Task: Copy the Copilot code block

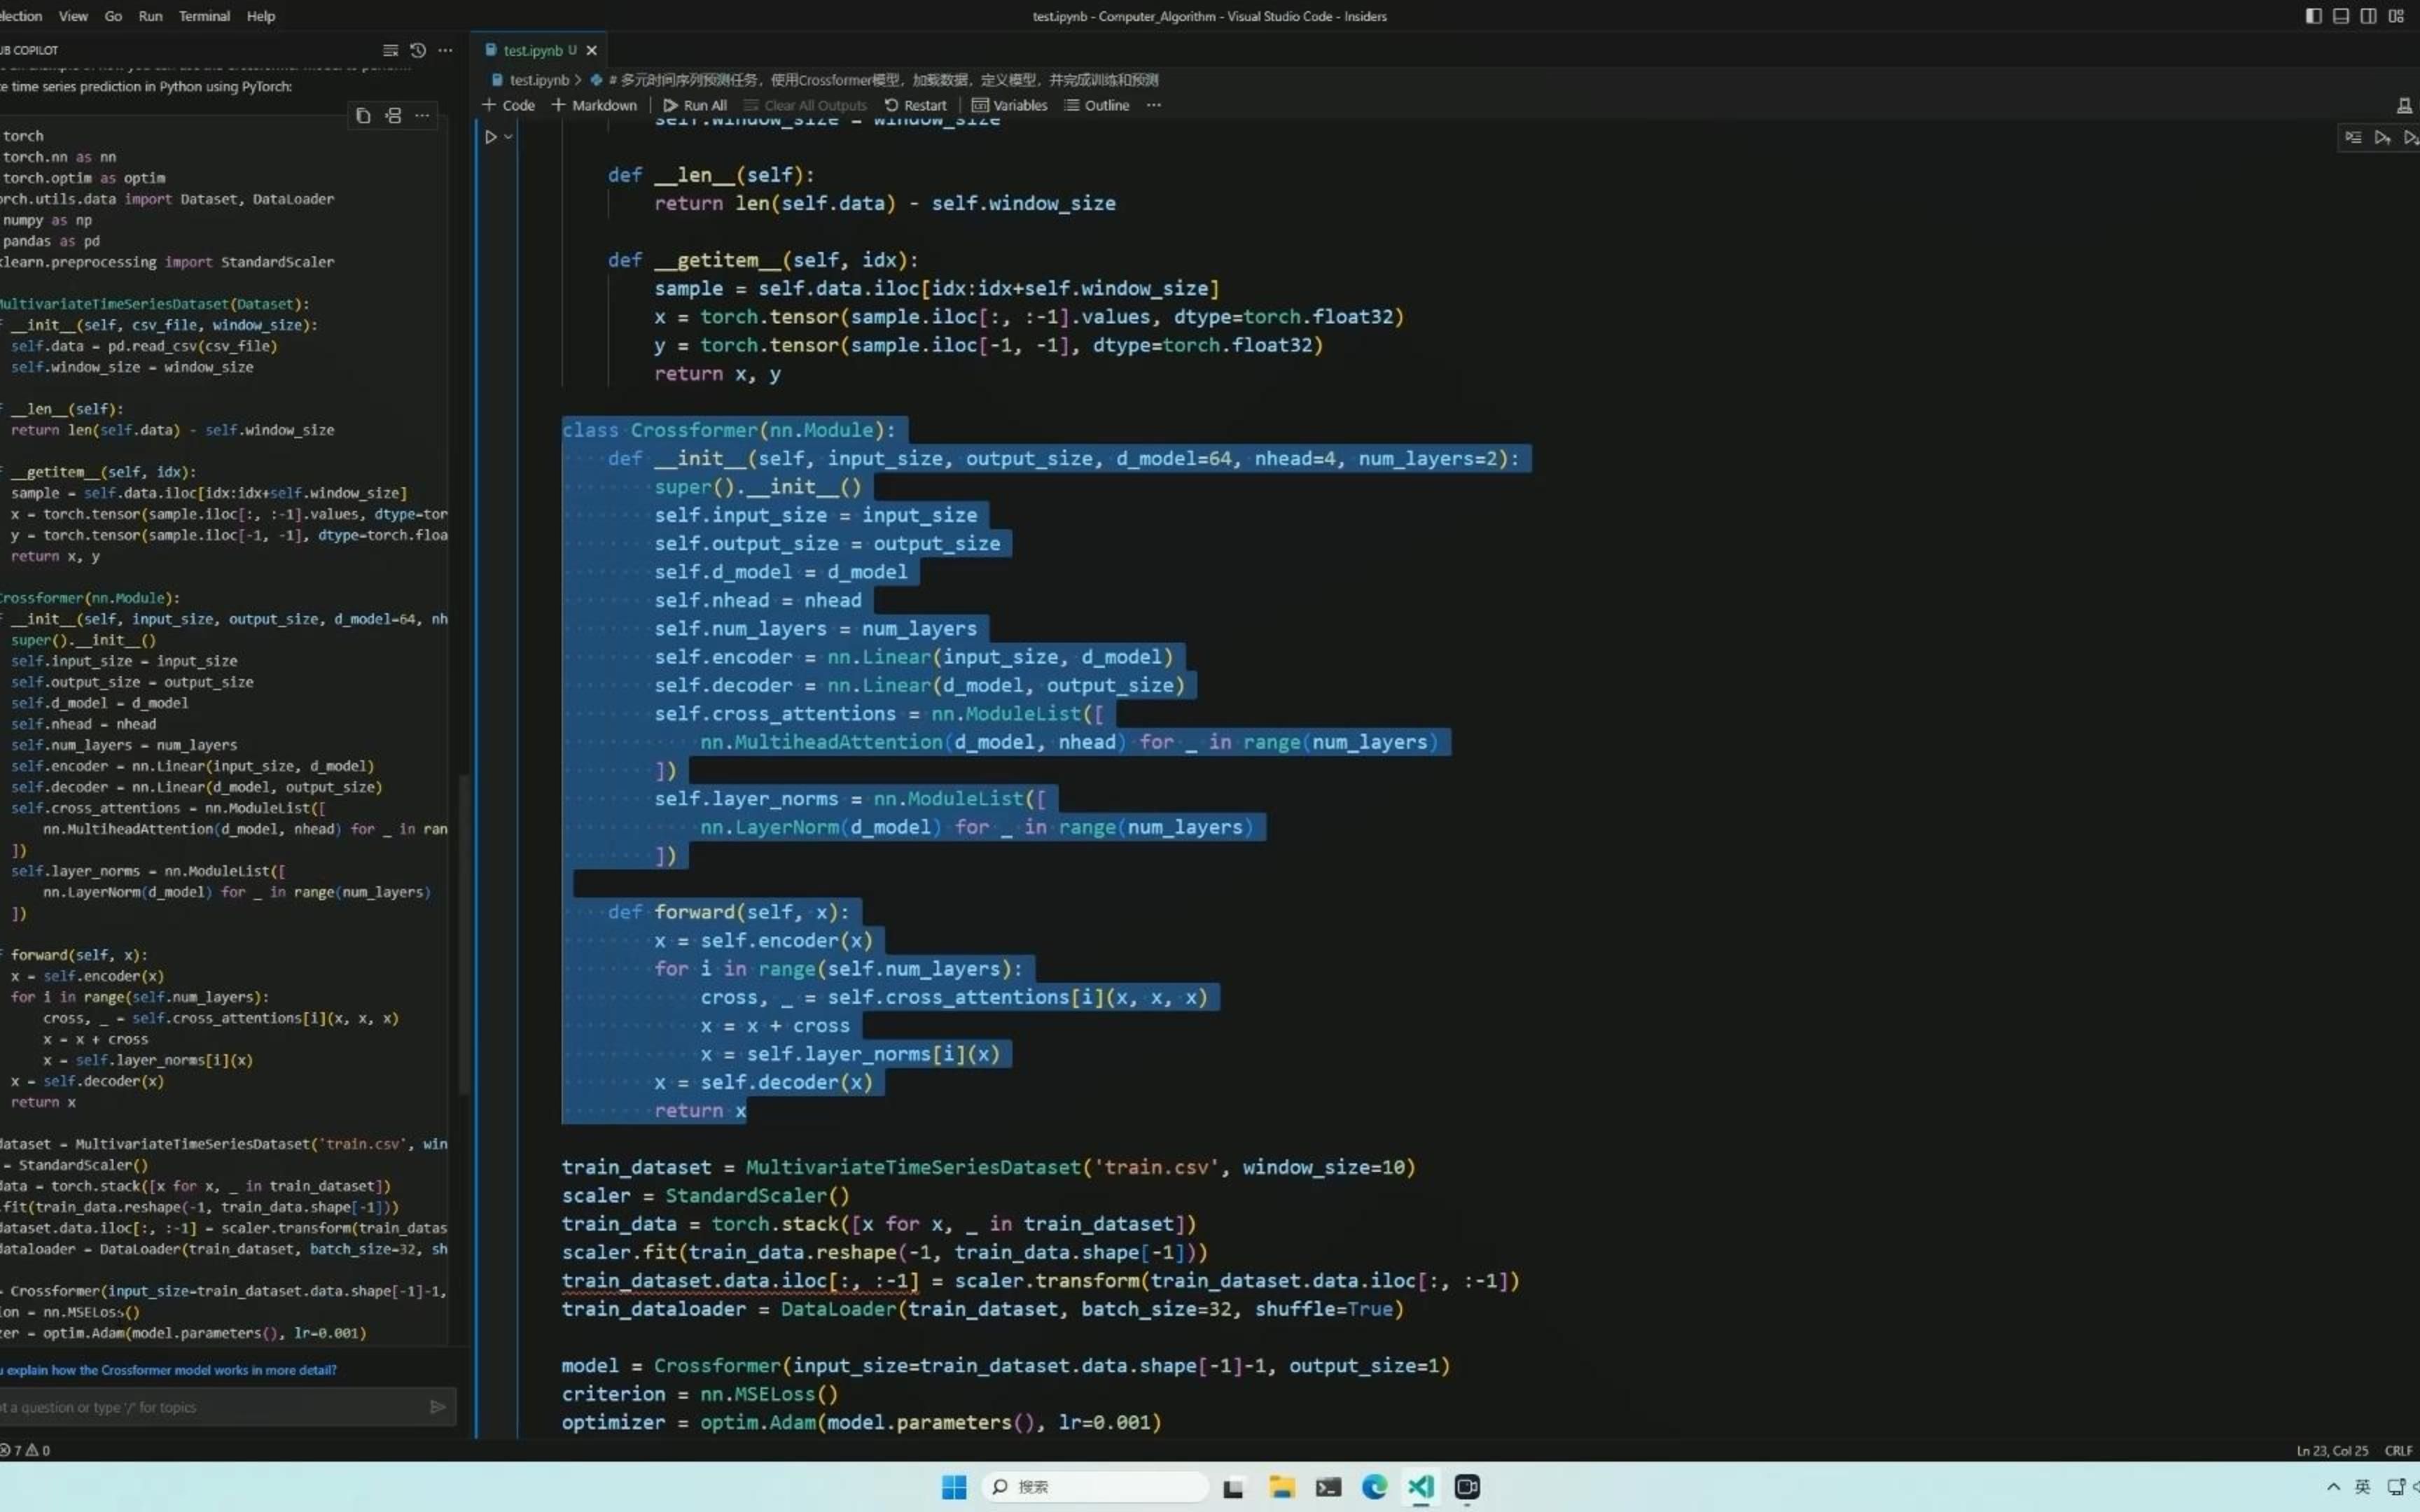Action: (363, 116)
